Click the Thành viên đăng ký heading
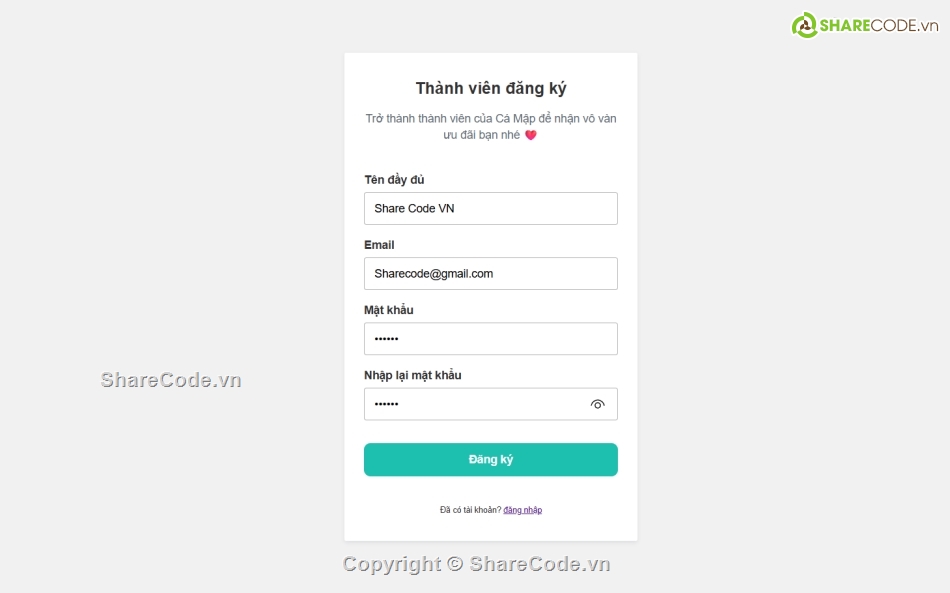 tap(490, 88)
